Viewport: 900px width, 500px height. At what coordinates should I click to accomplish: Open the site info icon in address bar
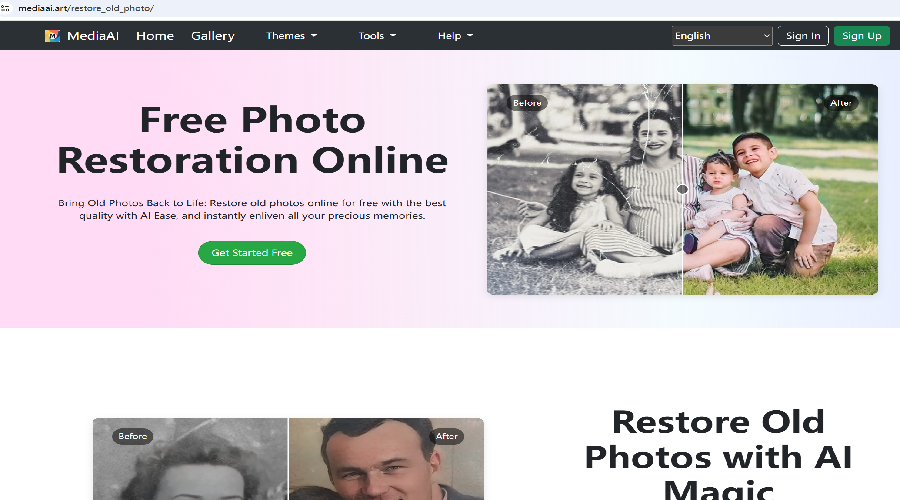(x=5, y=8)
